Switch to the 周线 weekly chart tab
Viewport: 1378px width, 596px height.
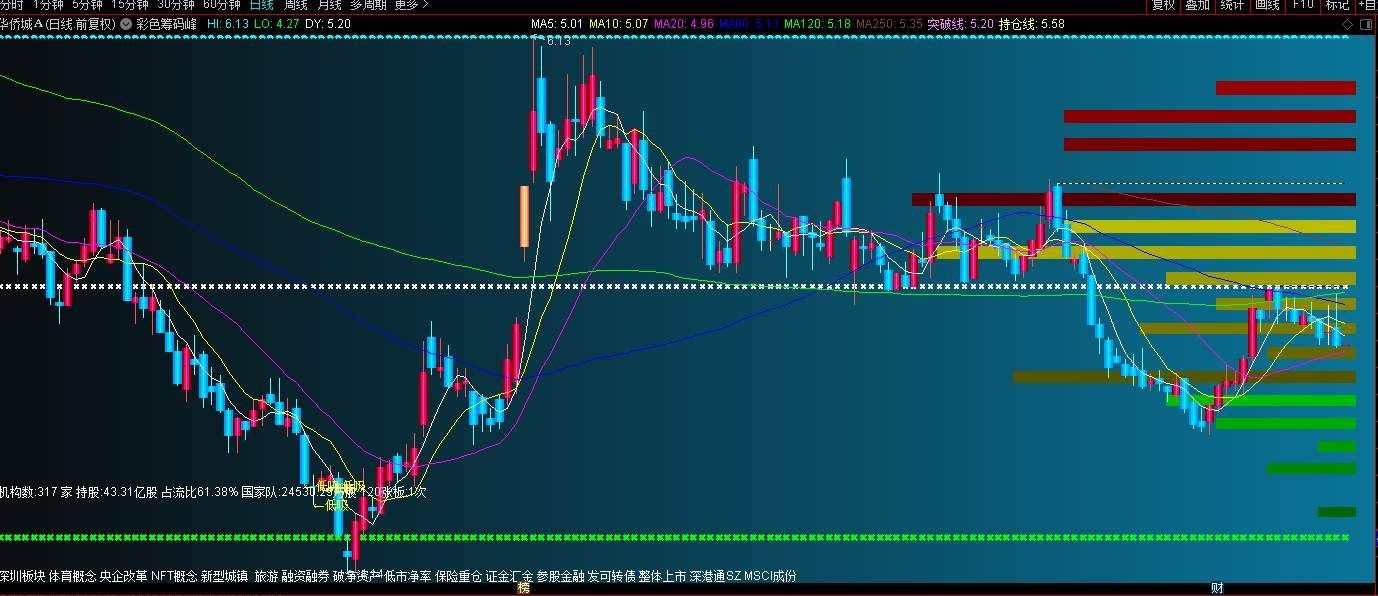[x=296, y=5]
